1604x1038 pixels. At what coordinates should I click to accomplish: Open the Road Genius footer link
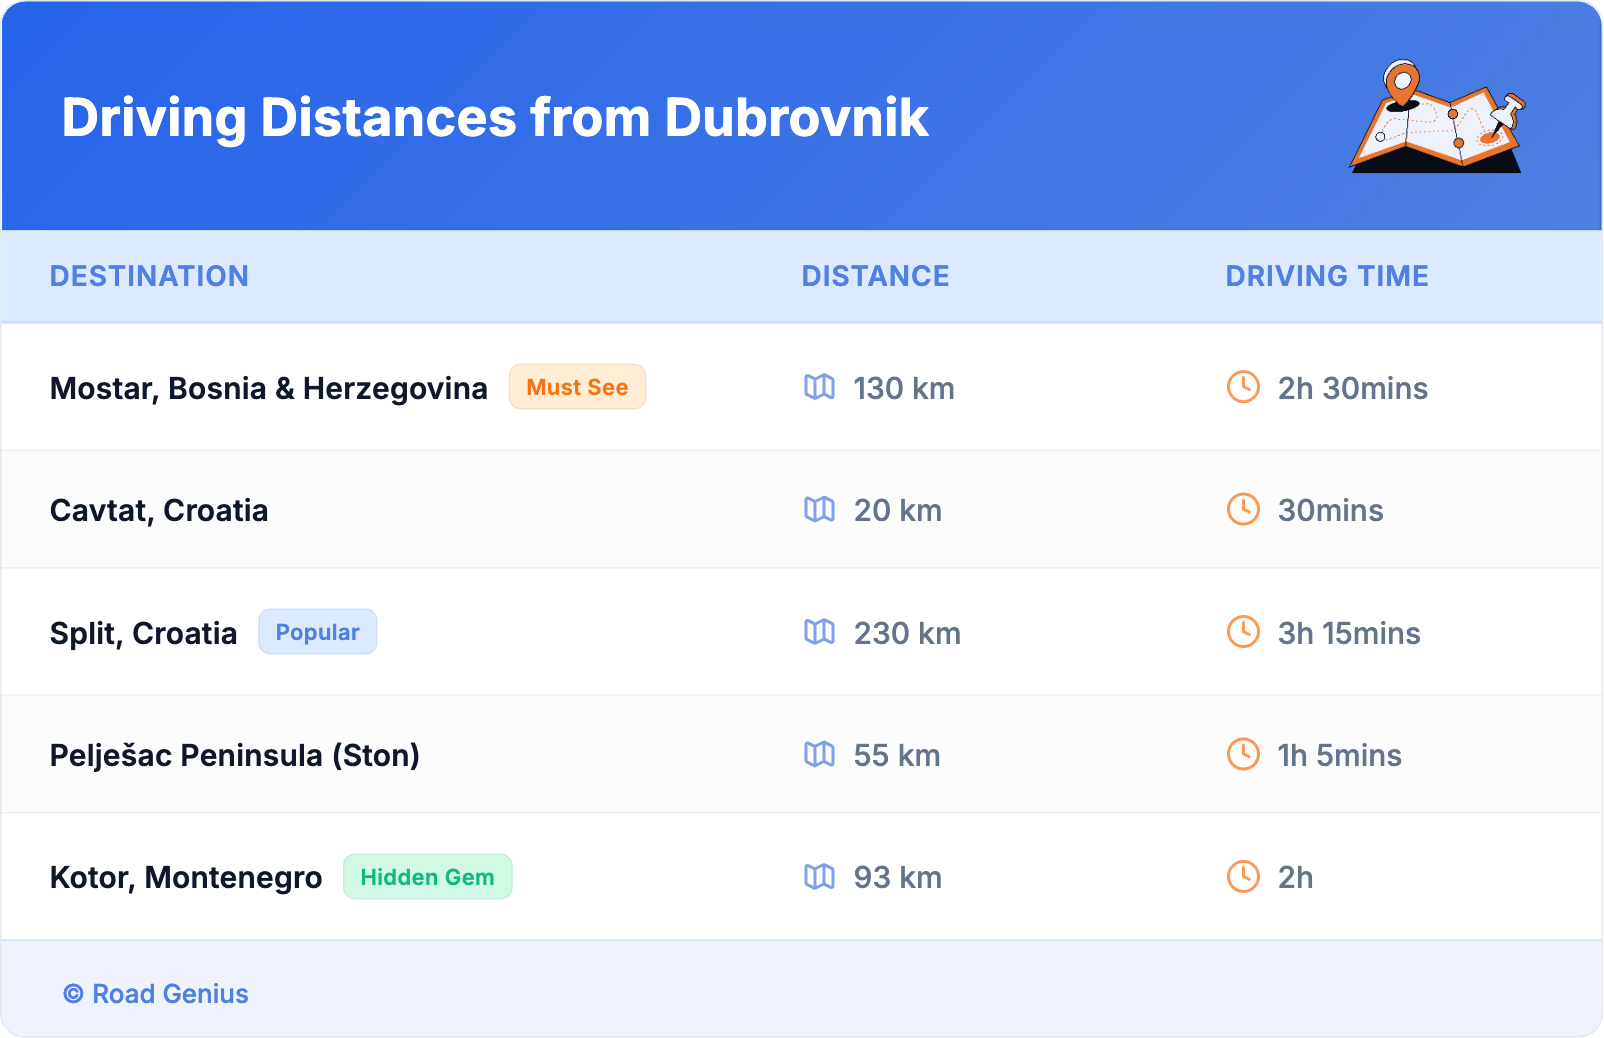[x=157, y=994]
